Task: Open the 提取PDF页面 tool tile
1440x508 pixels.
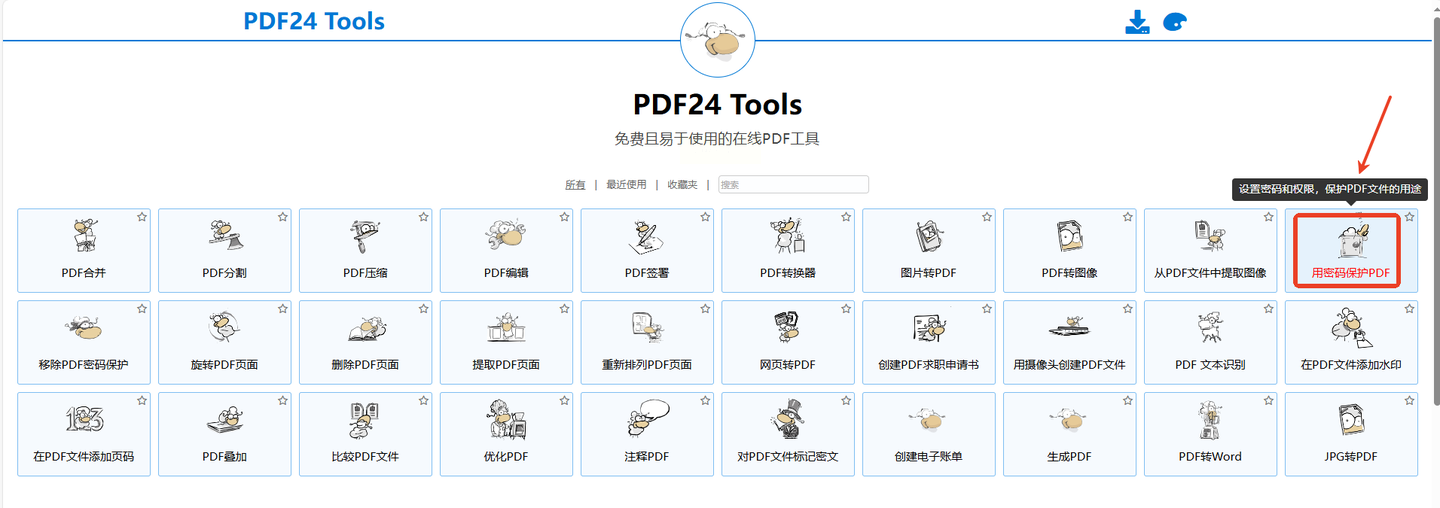Action: (x=507, y=343)
